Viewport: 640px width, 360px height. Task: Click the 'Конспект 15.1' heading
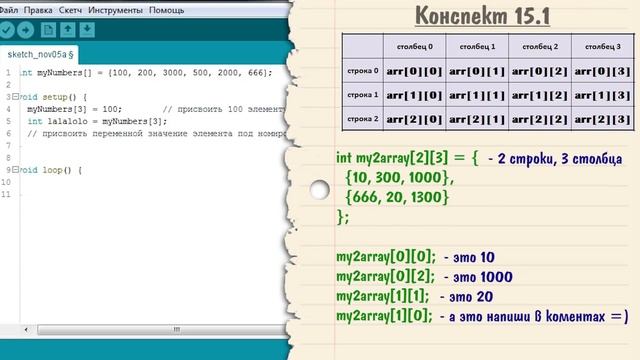[482, 16]
